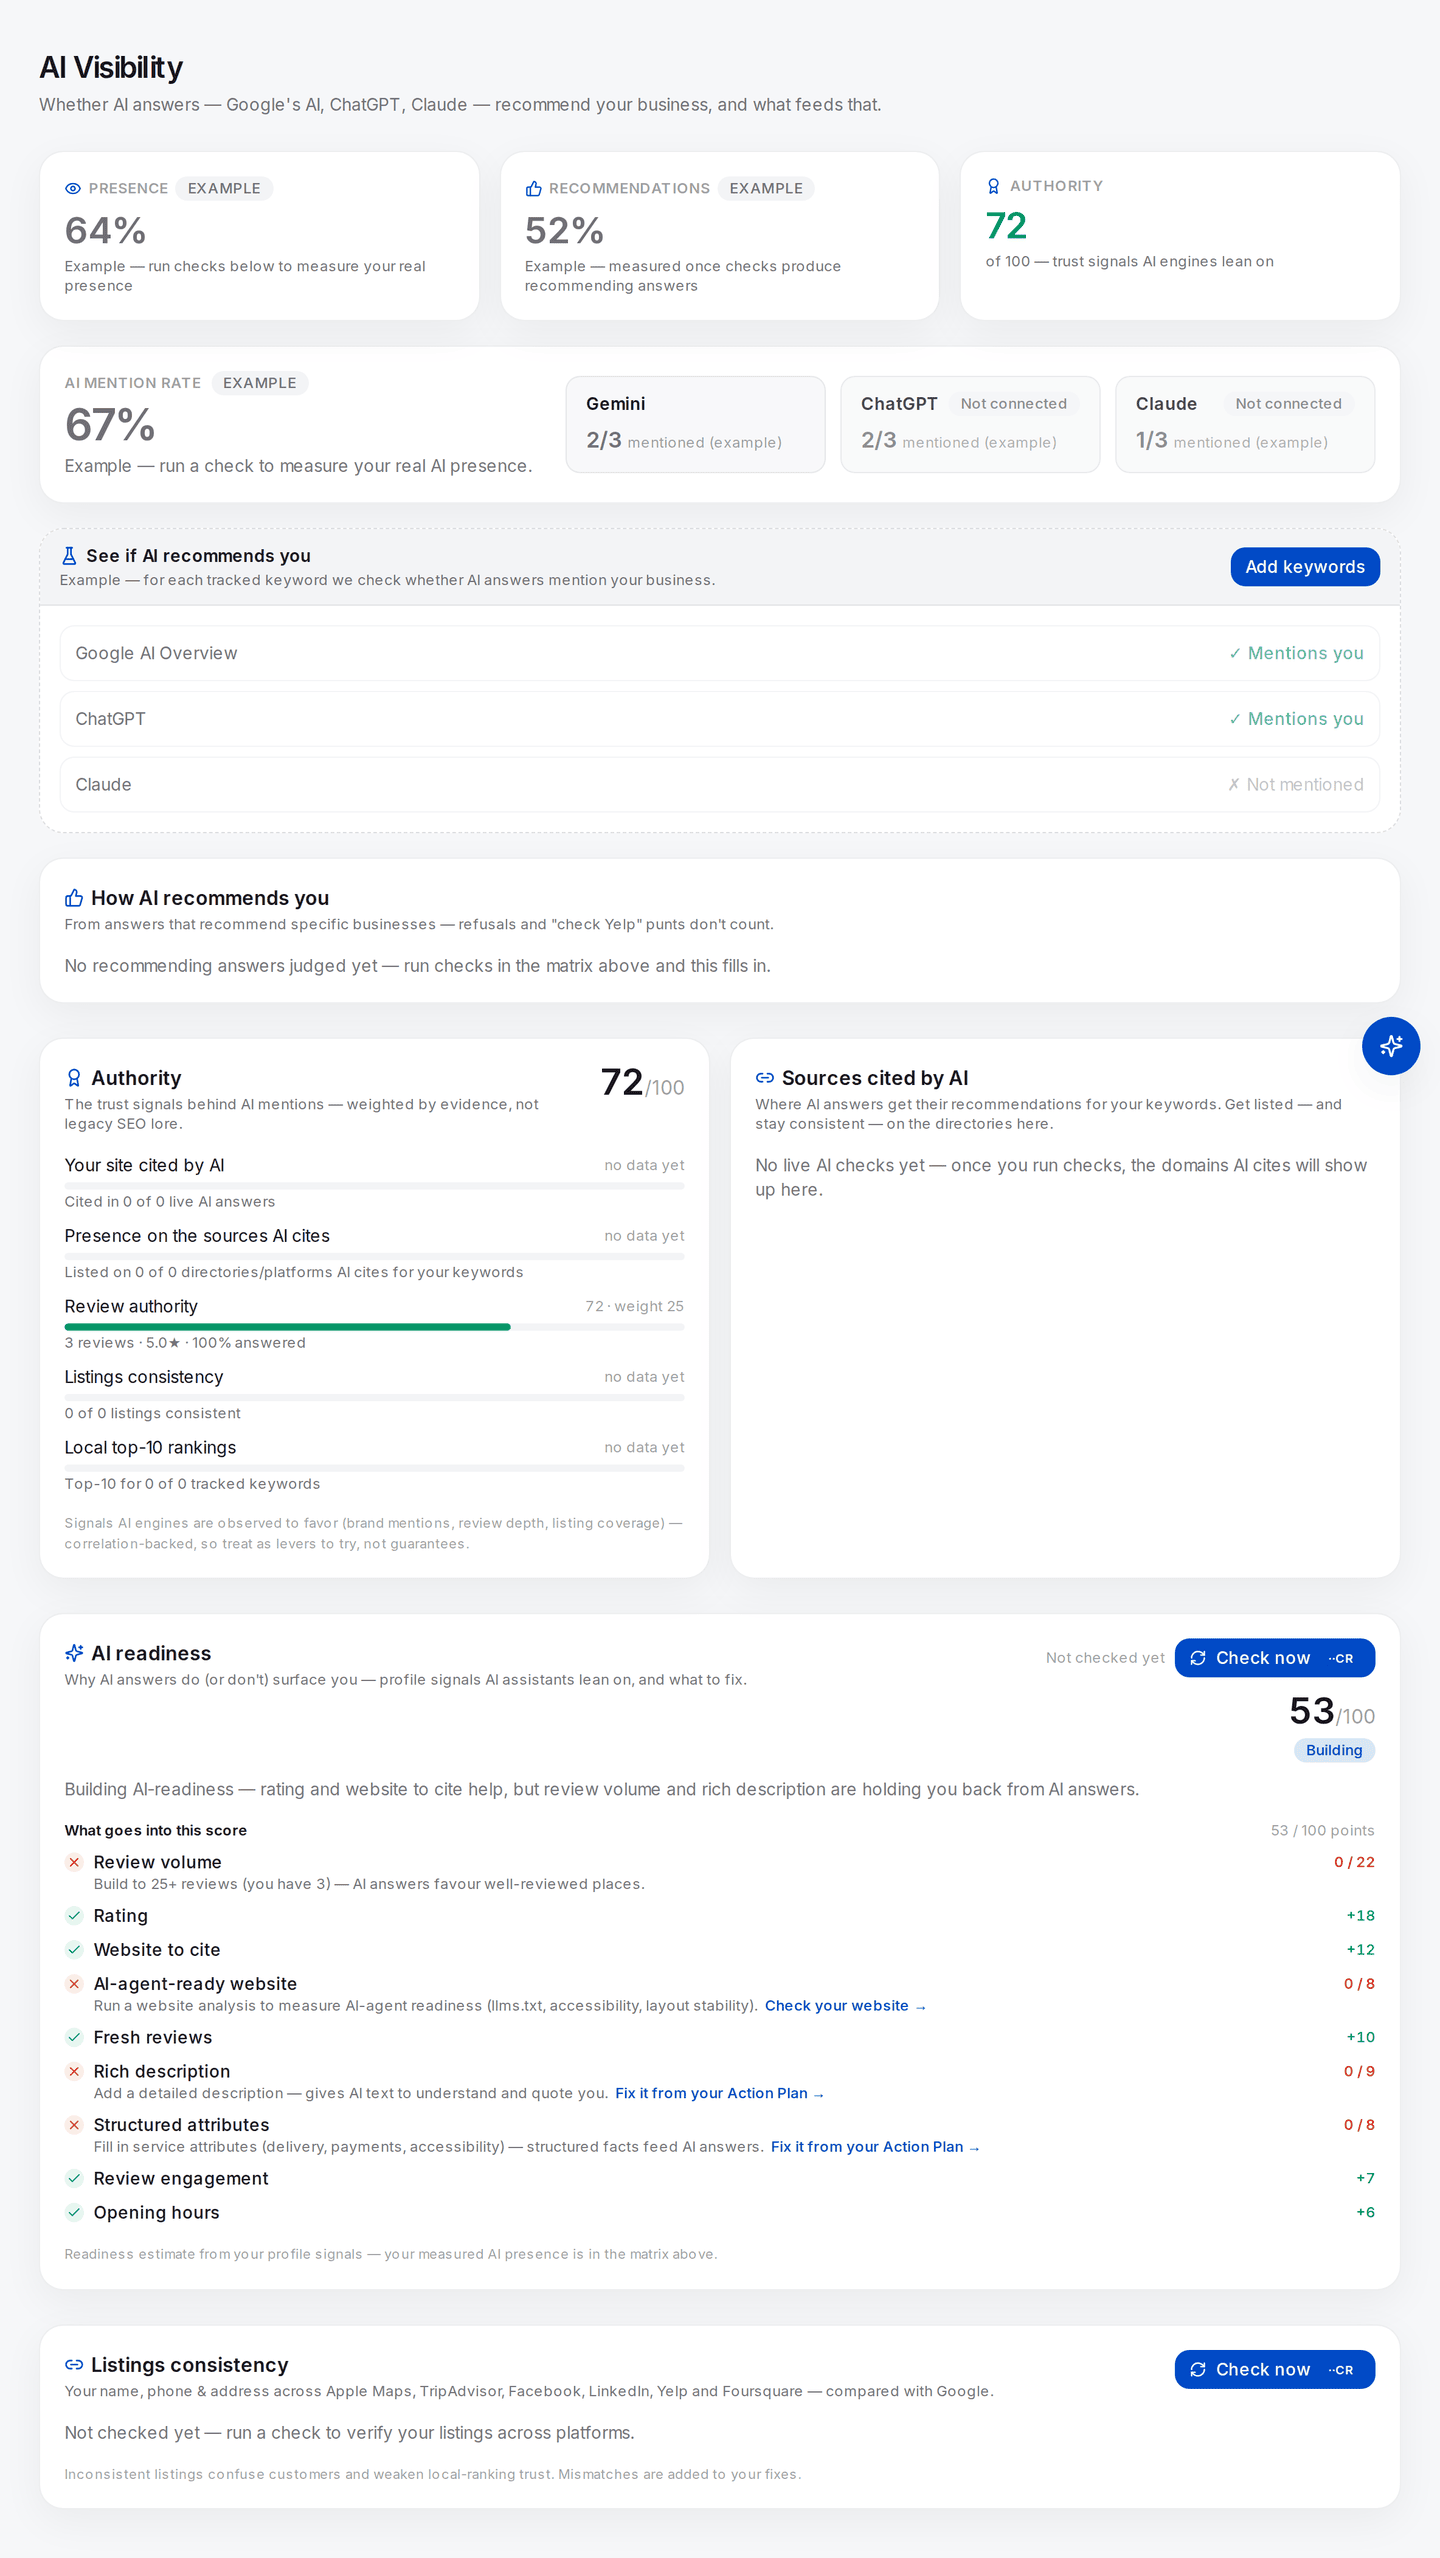Screen dimensions: 1440x2558
Task: Select the ChatGPT engine card in mention rate
Action: (x=970, y=424)
